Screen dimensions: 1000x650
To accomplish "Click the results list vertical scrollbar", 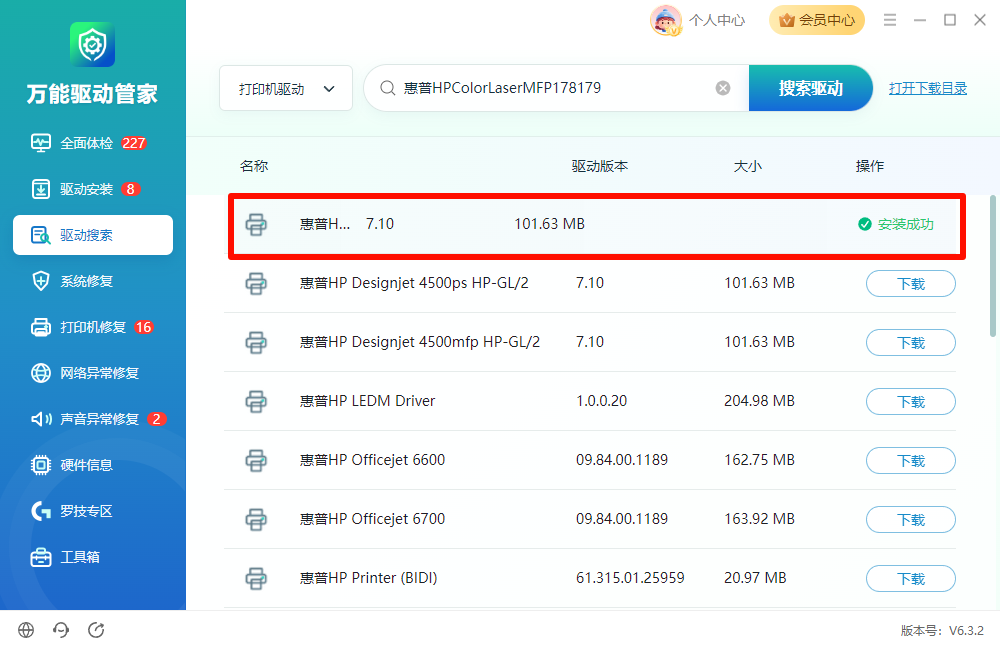I will click(x=992, y=266).
